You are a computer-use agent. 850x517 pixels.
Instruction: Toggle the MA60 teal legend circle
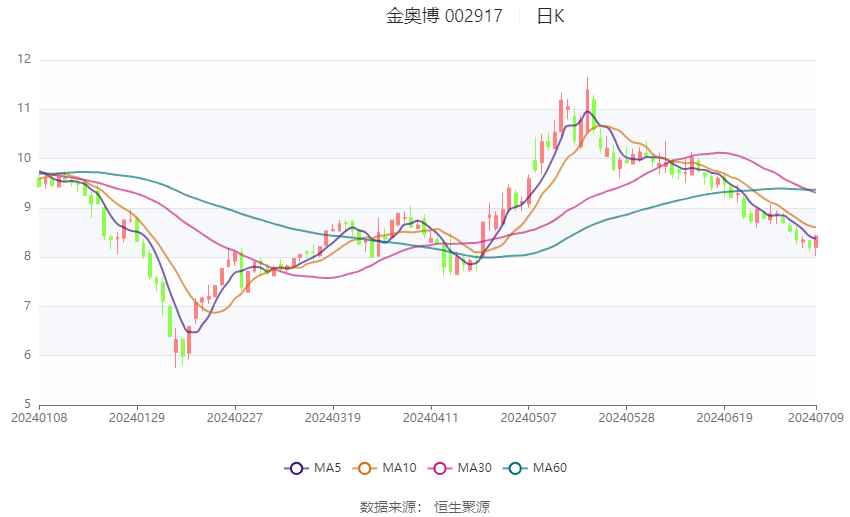point(515,468)
